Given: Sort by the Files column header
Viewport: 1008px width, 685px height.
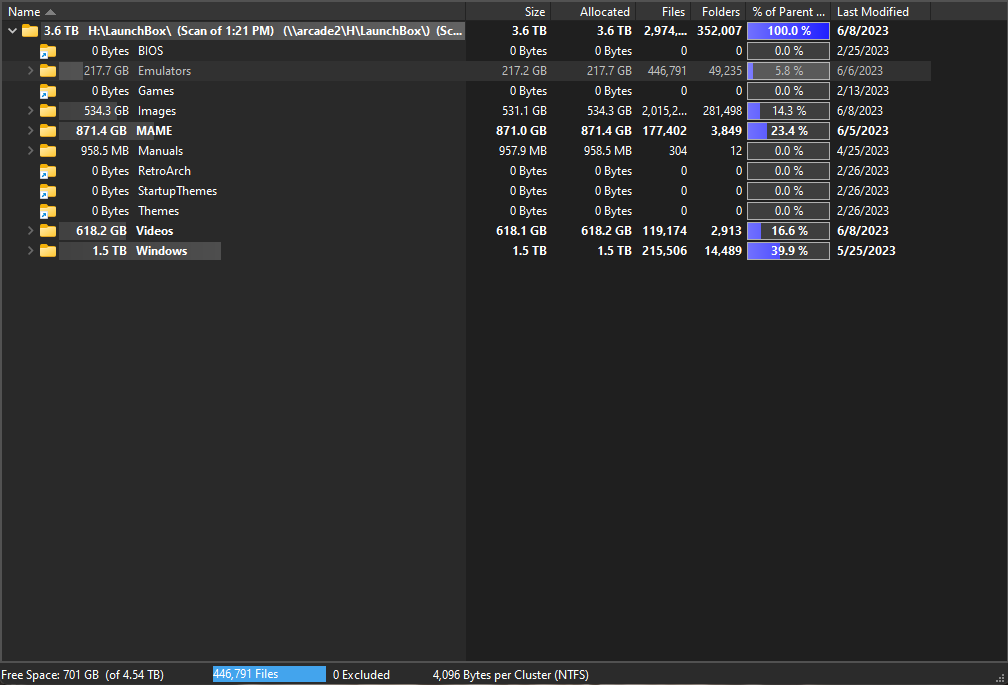Looking at the screenshot, I should (x=663, y=12).
